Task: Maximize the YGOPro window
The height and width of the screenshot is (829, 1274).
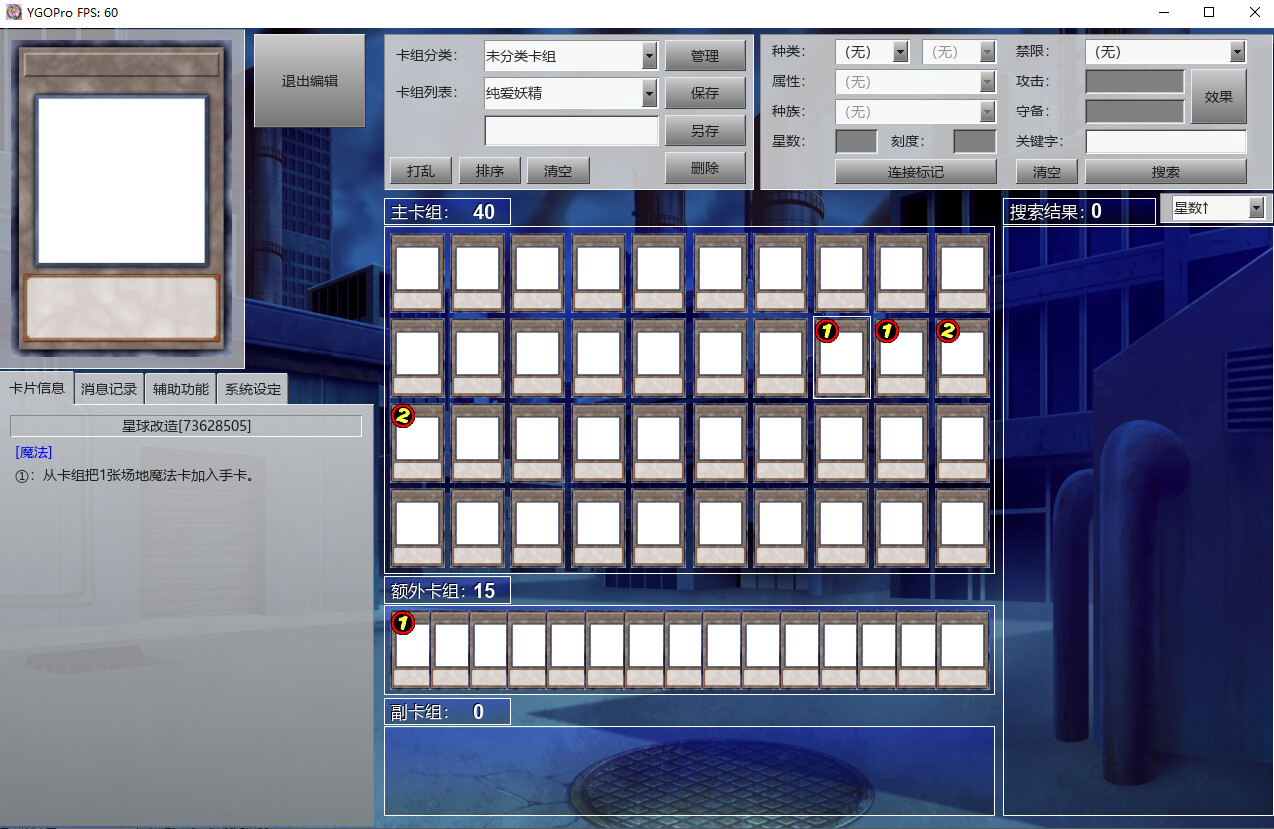Action: (x=1209, y=12)
